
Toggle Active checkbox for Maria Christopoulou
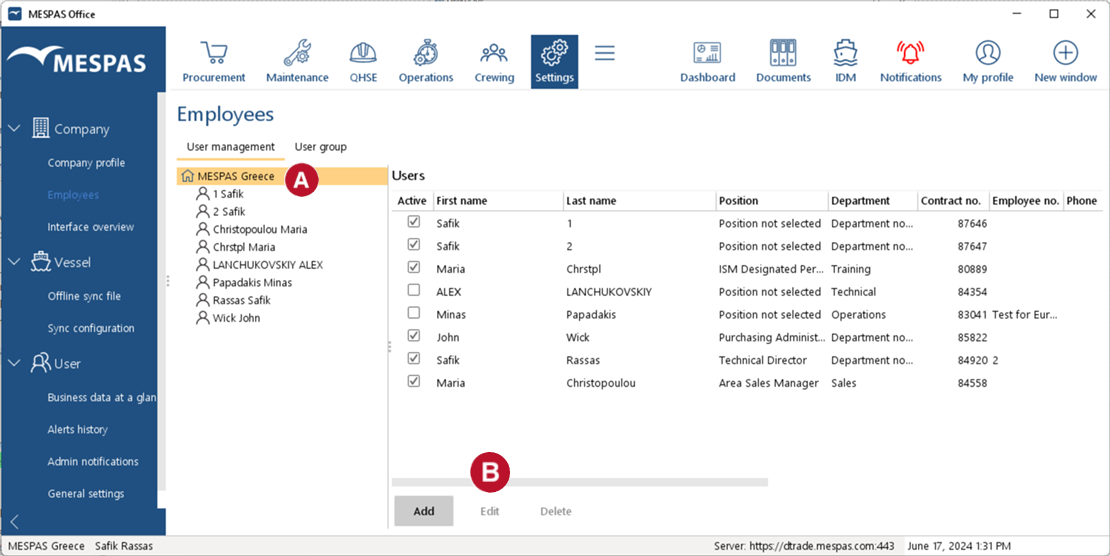pos(414,380)
